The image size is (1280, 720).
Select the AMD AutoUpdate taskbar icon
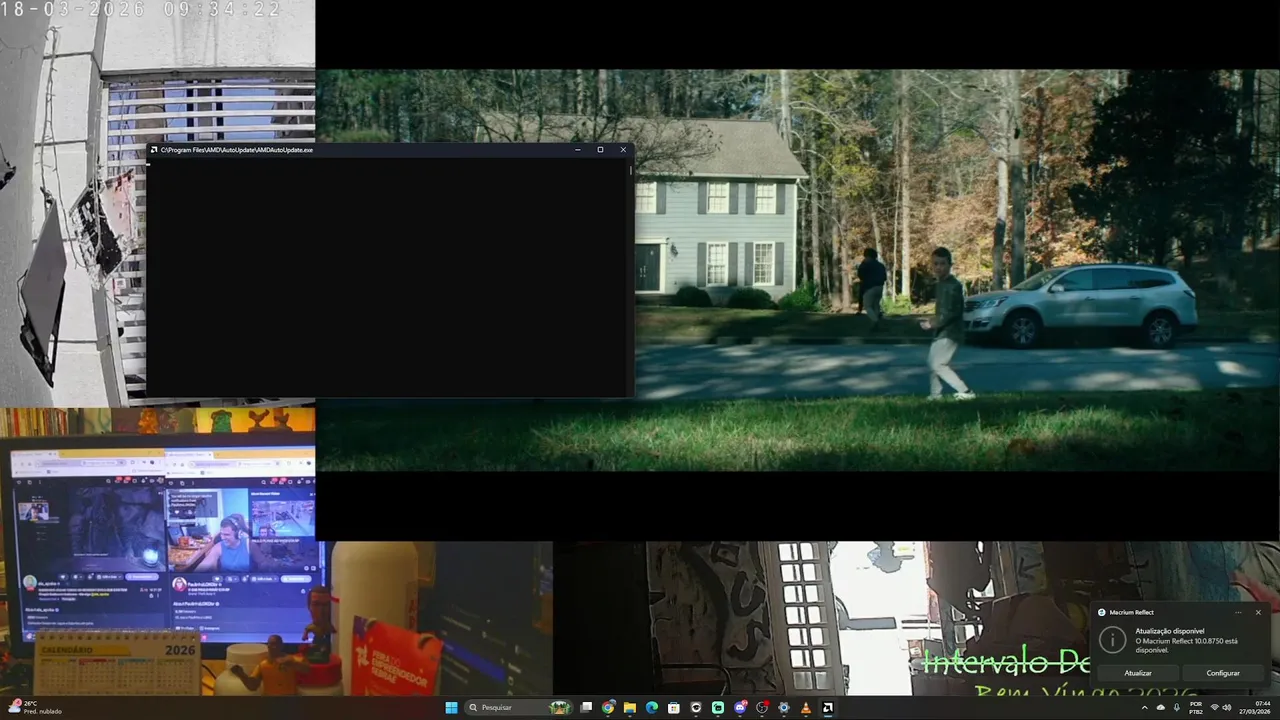828,707
